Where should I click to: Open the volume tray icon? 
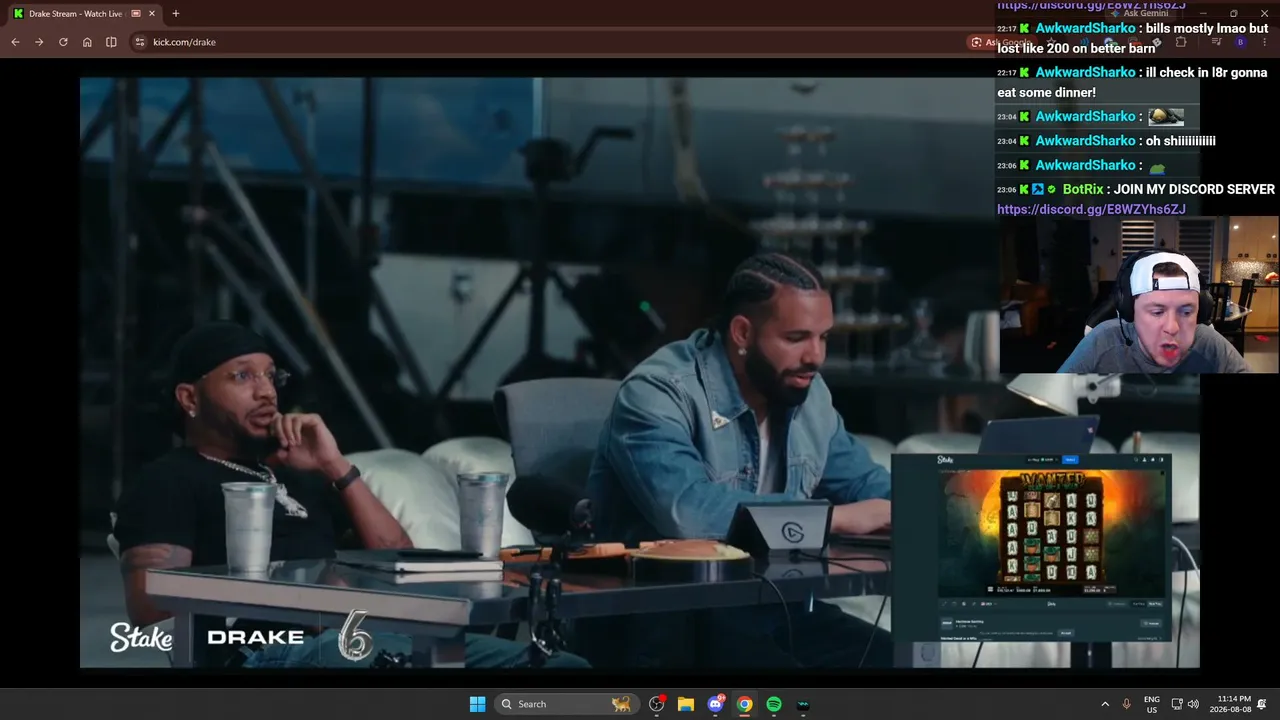pos(1193,704)
